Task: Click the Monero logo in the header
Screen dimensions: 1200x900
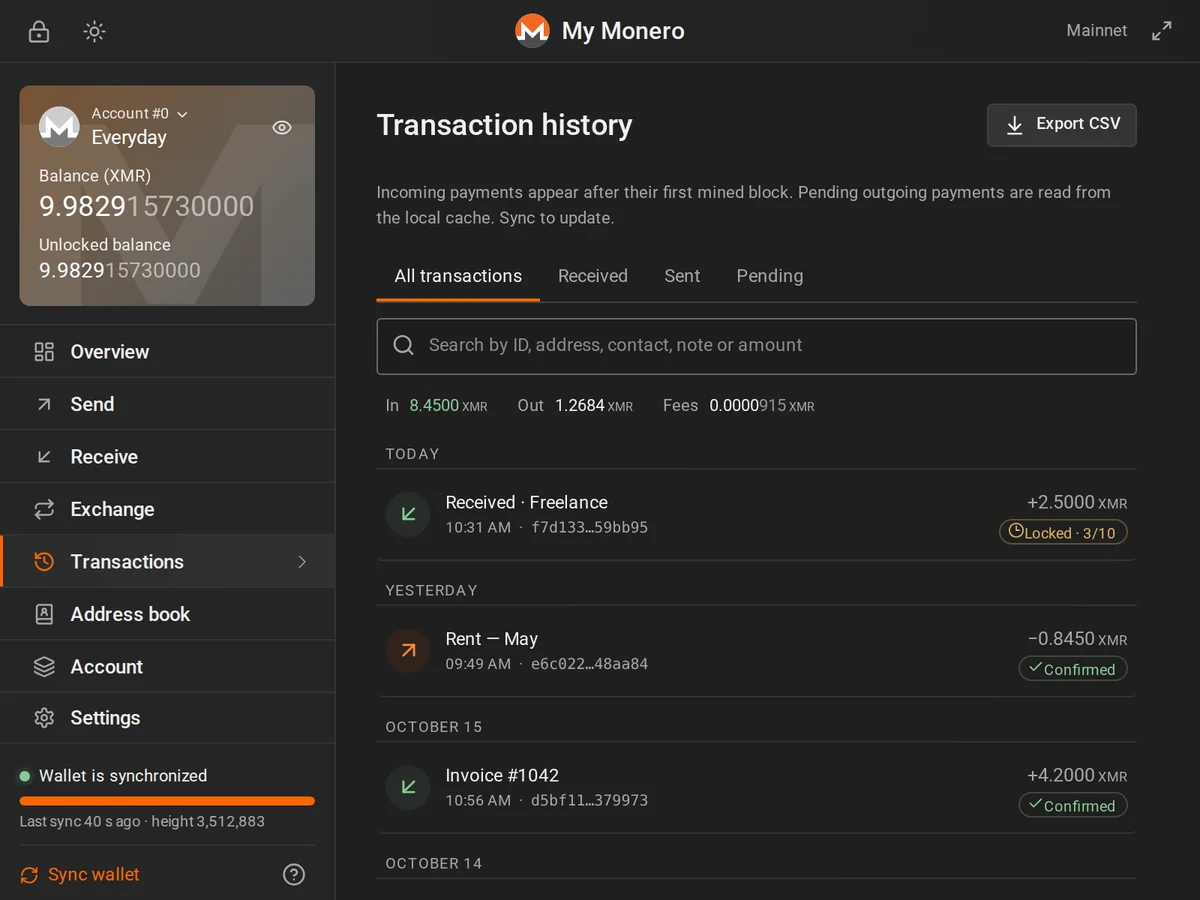Action: tap(532, 31)
